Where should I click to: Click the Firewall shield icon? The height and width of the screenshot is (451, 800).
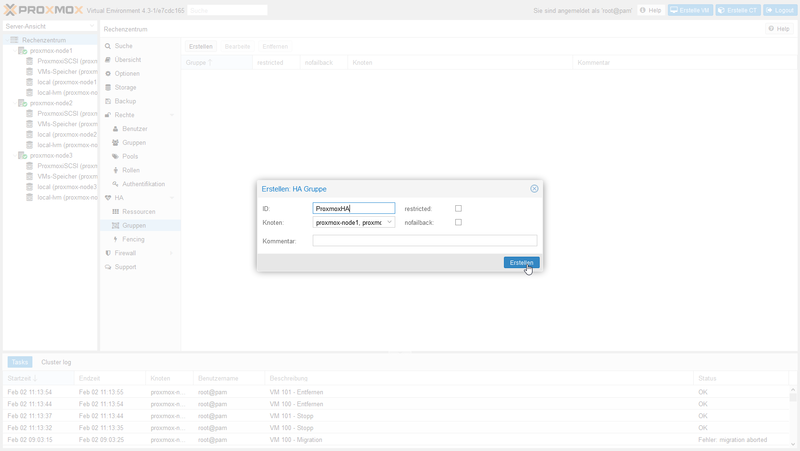108,253
